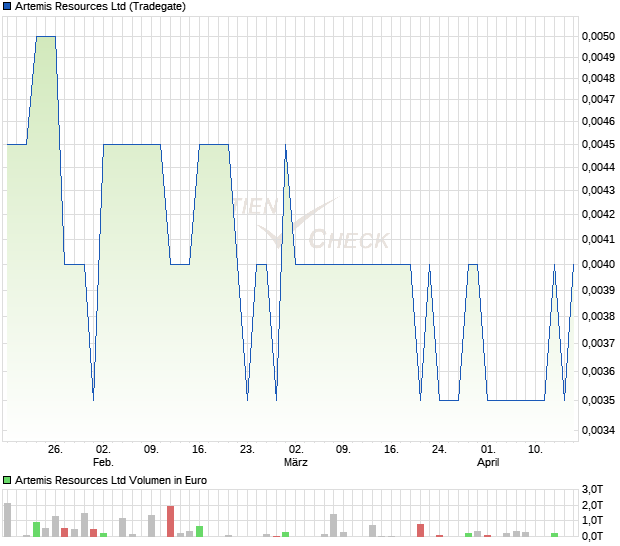Click the 0,0042 price axis label
This screenshot has width=620, height=546.
coord(598,214)
